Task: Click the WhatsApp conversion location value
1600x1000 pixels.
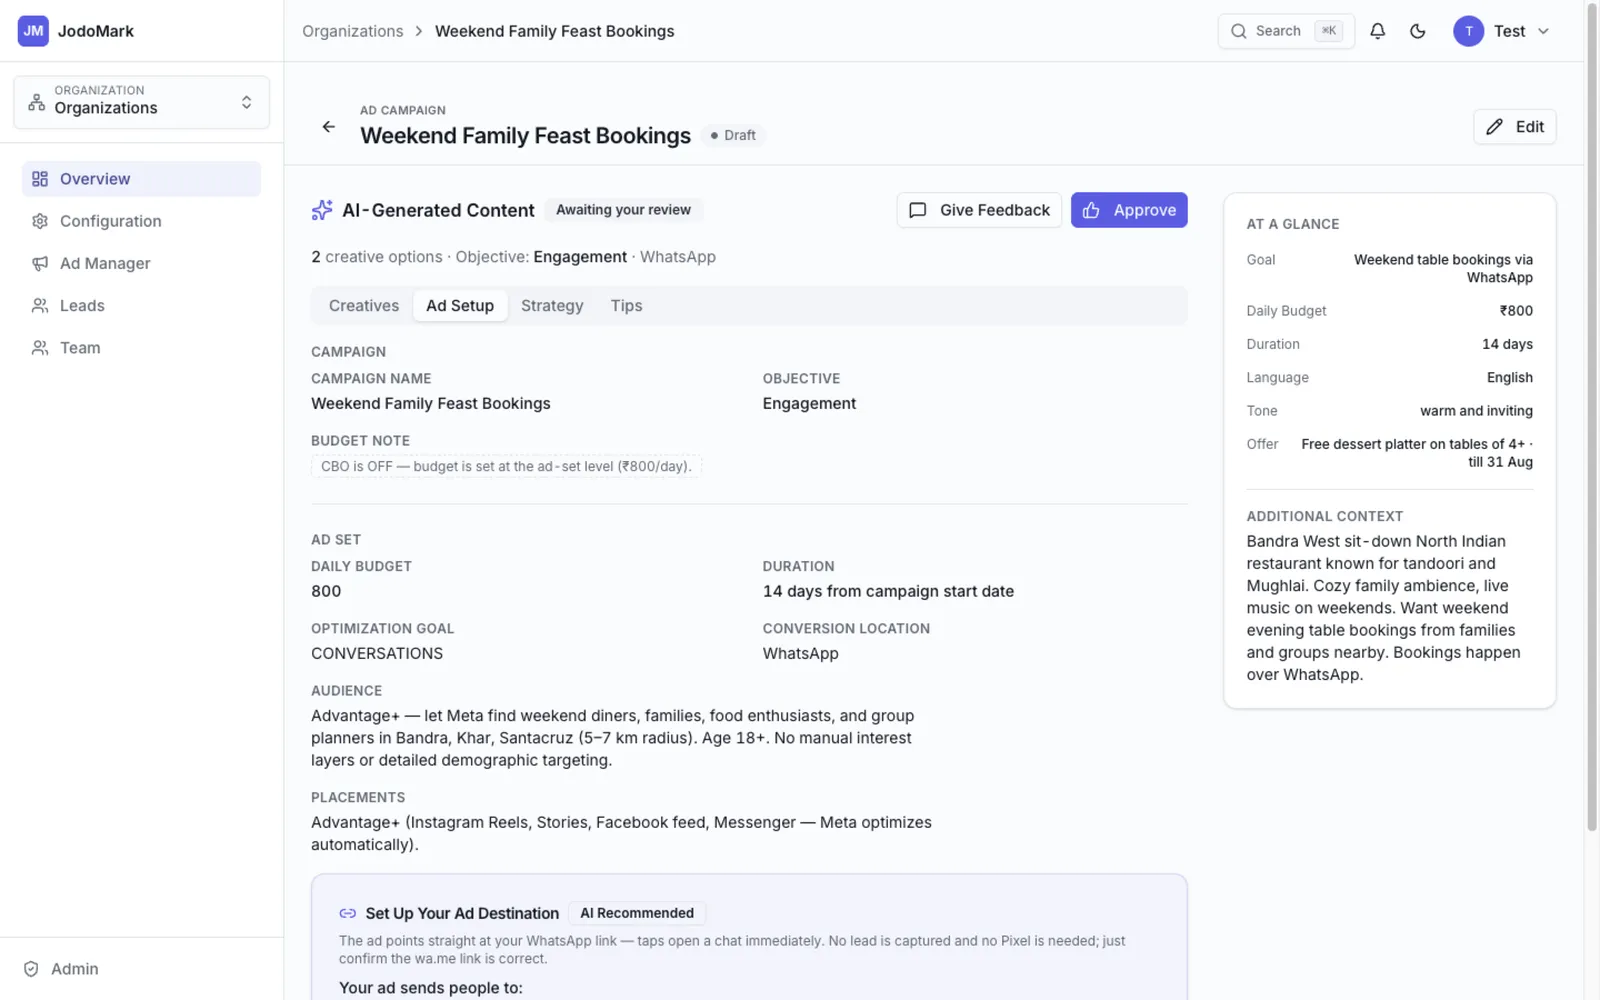Action: (801, 654)
